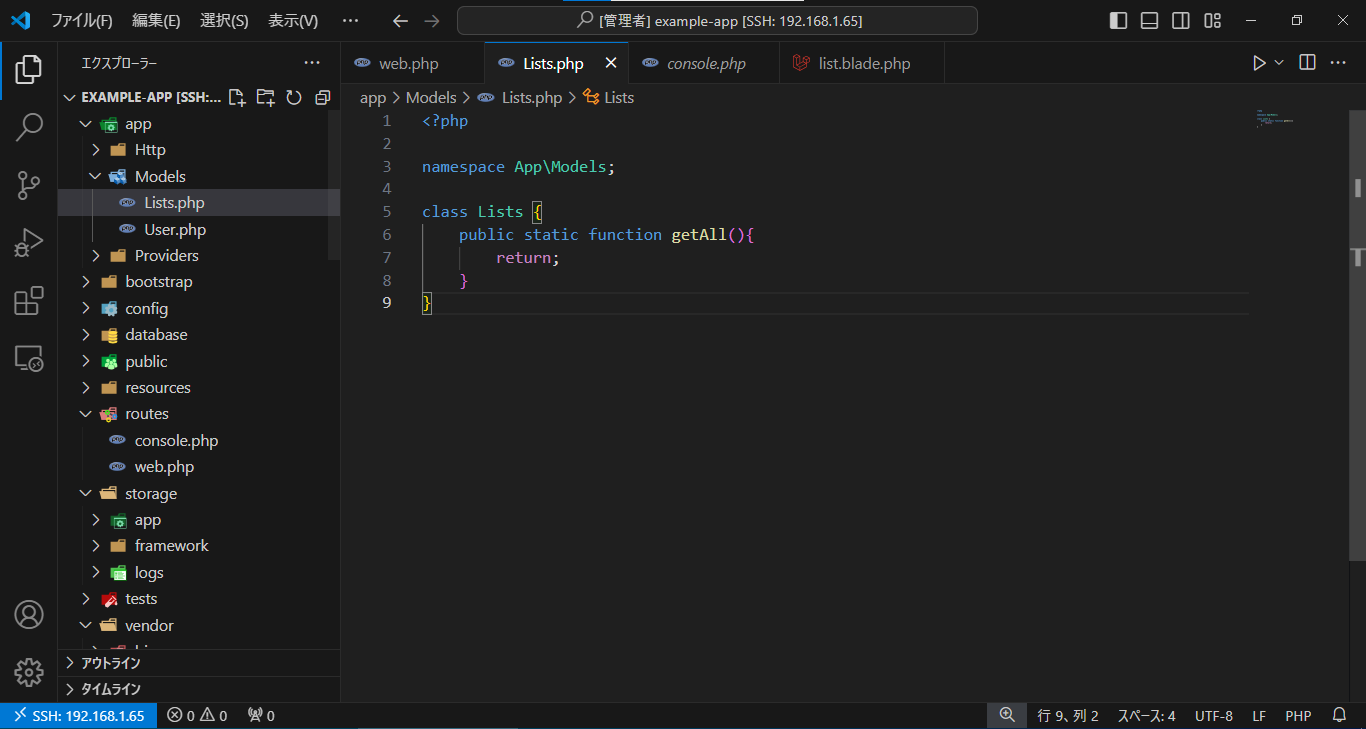This screenshot has width=1366, height=729.
Task: Change encoding UTF-8 in status bar
Action: (1214, 716)
